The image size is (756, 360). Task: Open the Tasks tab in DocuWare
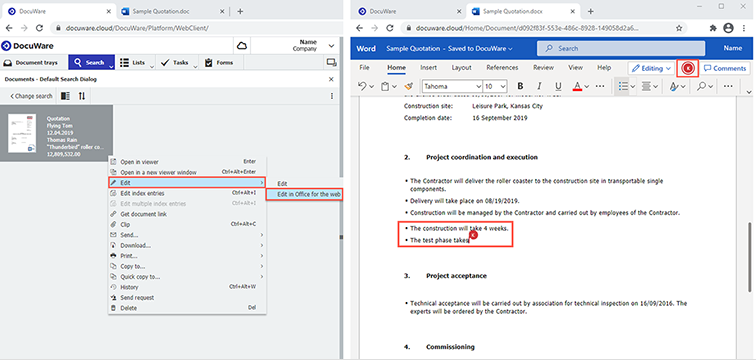click(175, 63)
